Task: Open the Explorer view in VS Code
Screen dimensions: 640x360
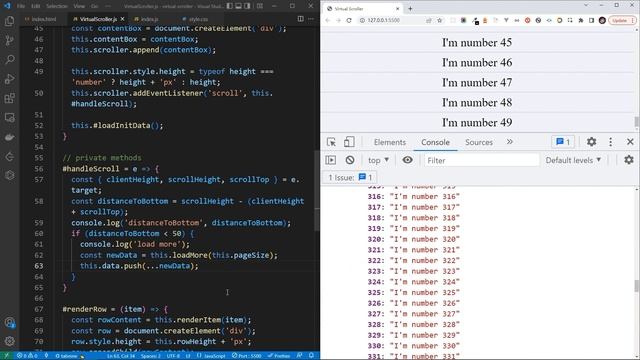Action: (x=9, y=21)
